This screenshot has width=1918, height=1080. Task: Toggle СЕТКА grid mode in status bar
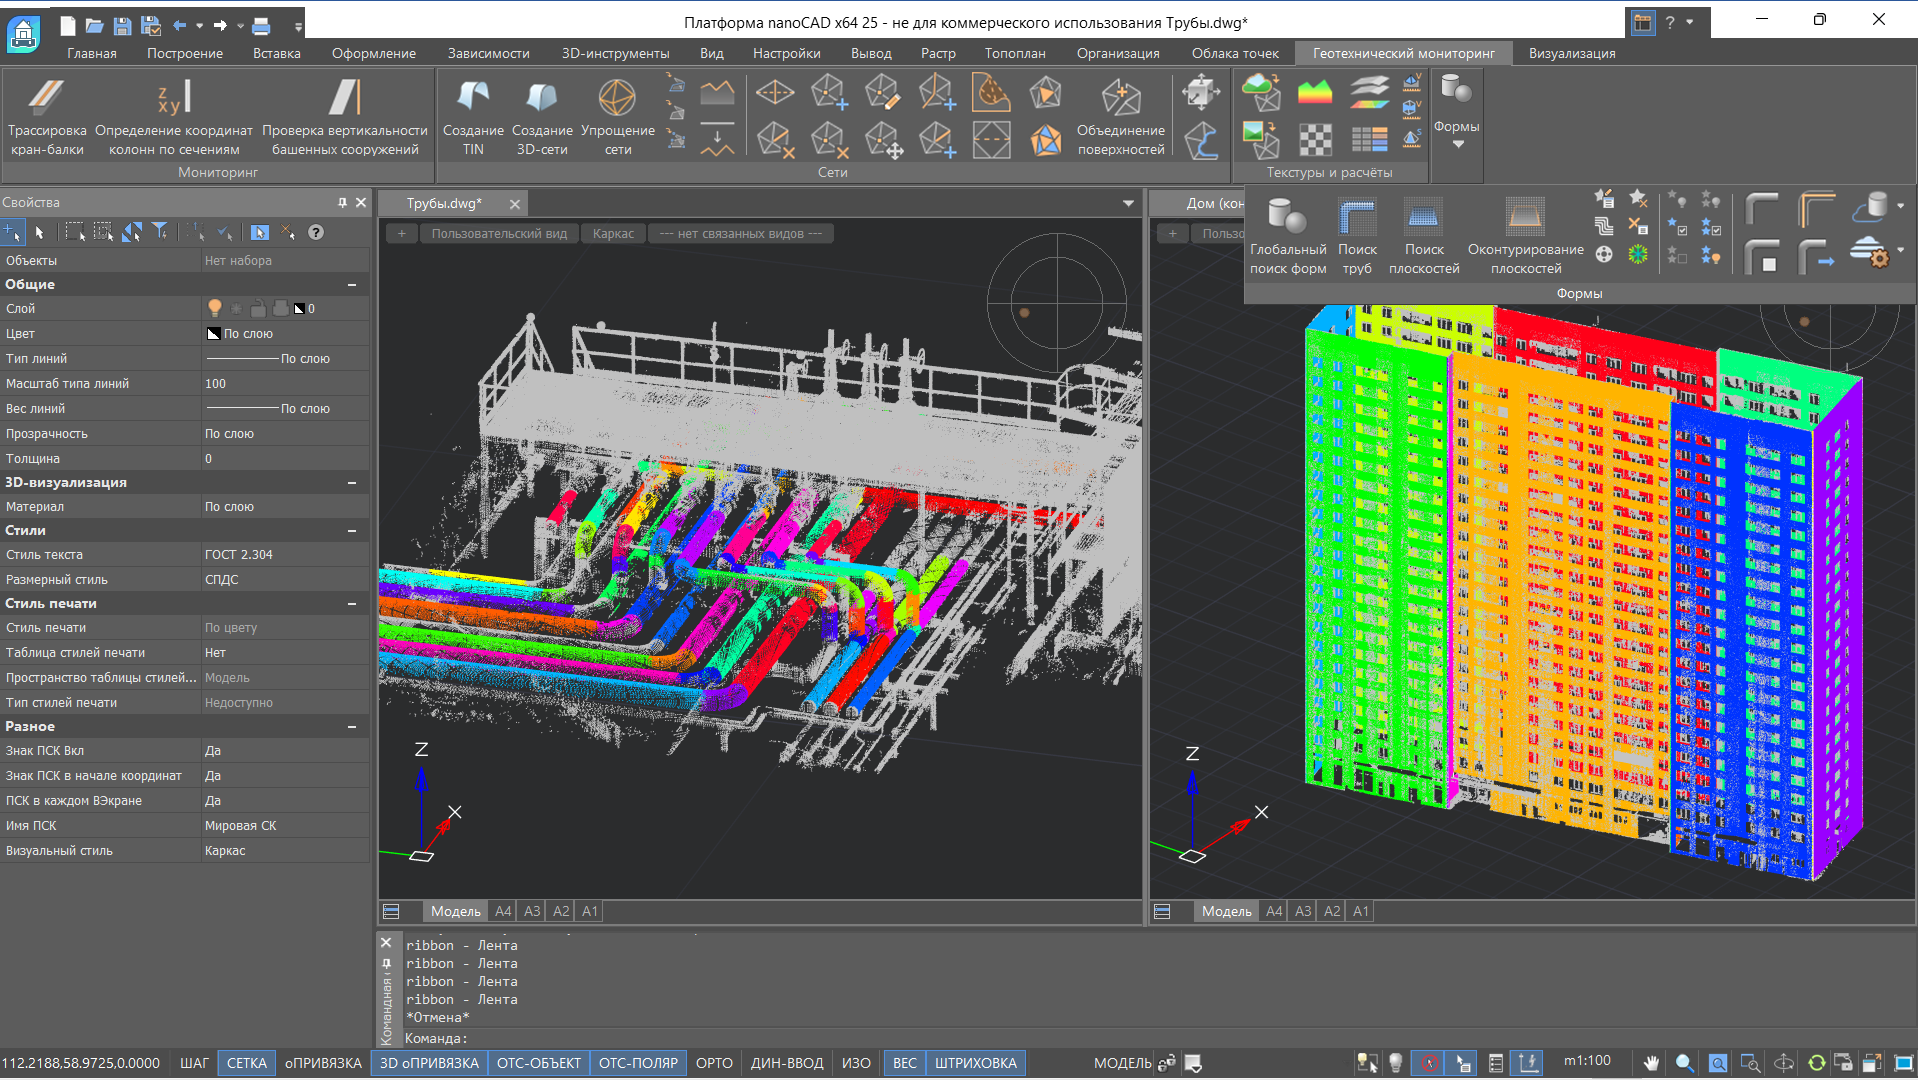[246, 1063]
